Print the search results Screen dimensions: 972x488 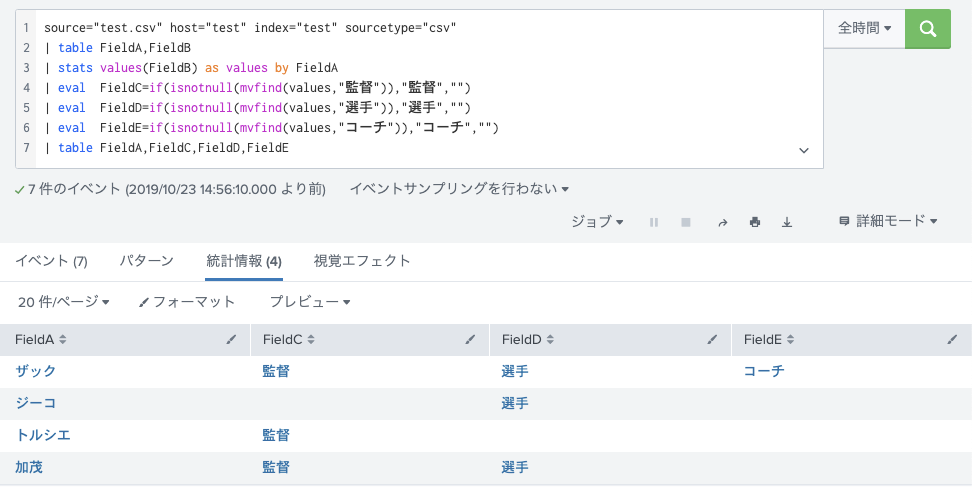click(x=755, y=222)
